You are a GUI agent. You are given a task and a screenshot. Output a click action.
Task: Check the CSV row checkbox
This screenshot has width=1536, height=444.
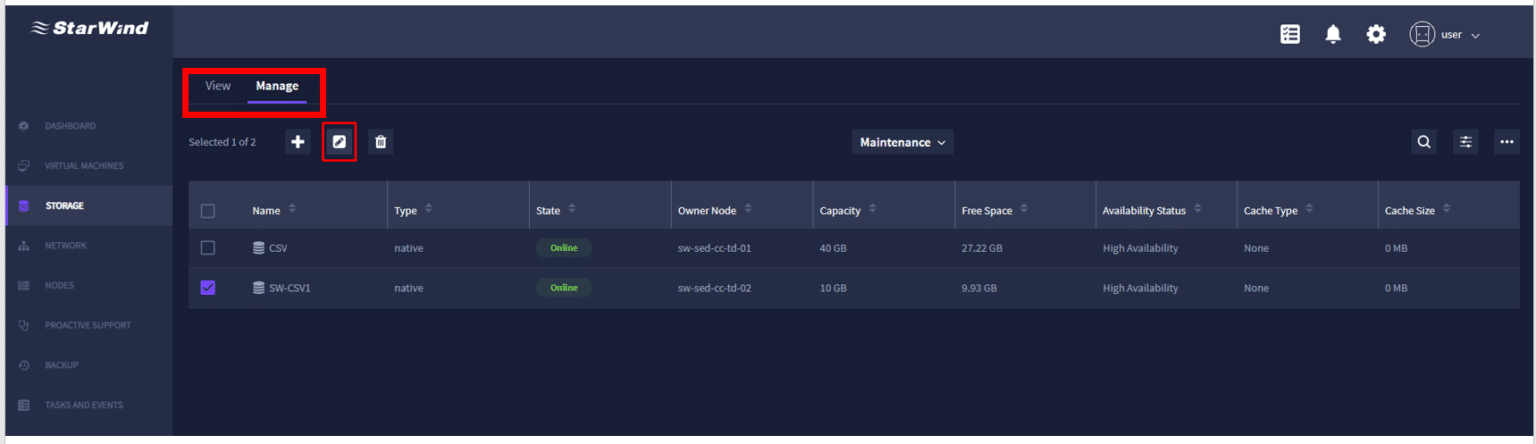(x=208, y=248)
